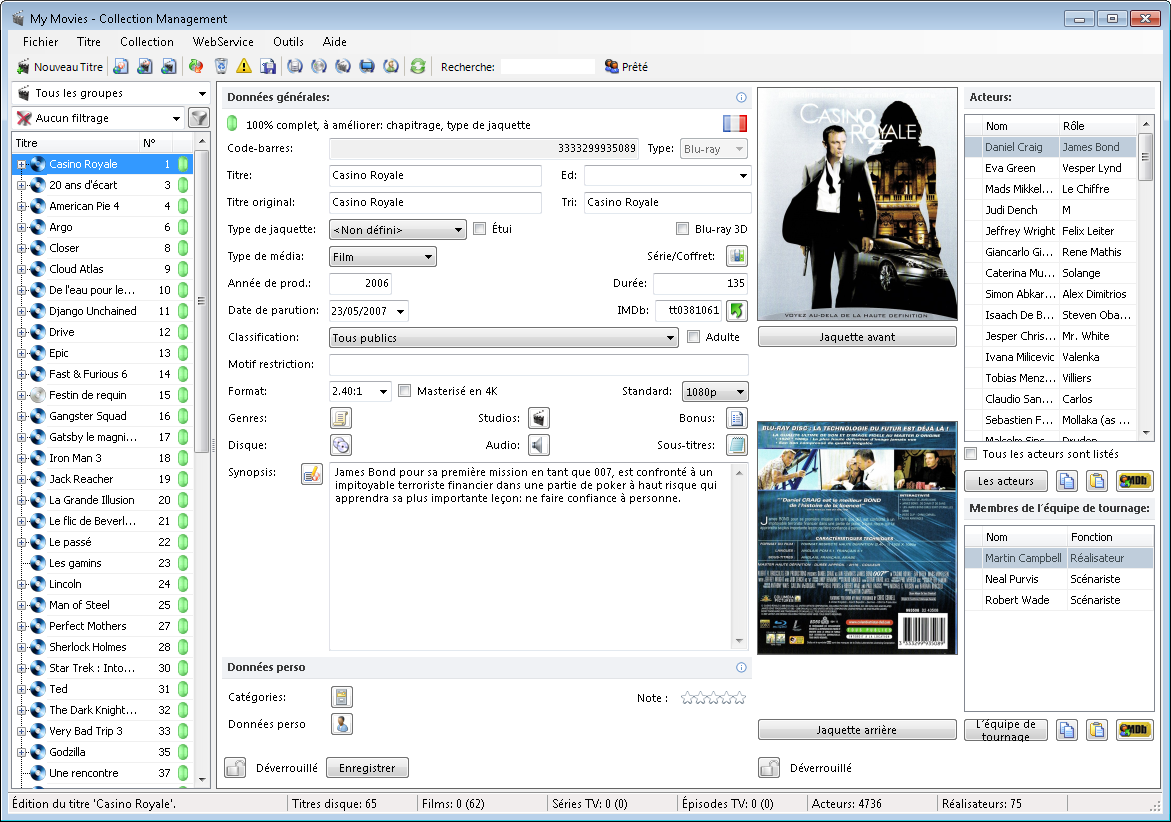The width and height of the screenshot is (1171, 822).
Task: Click the front cover Casino Royale image
Action: tap(857, 204)
